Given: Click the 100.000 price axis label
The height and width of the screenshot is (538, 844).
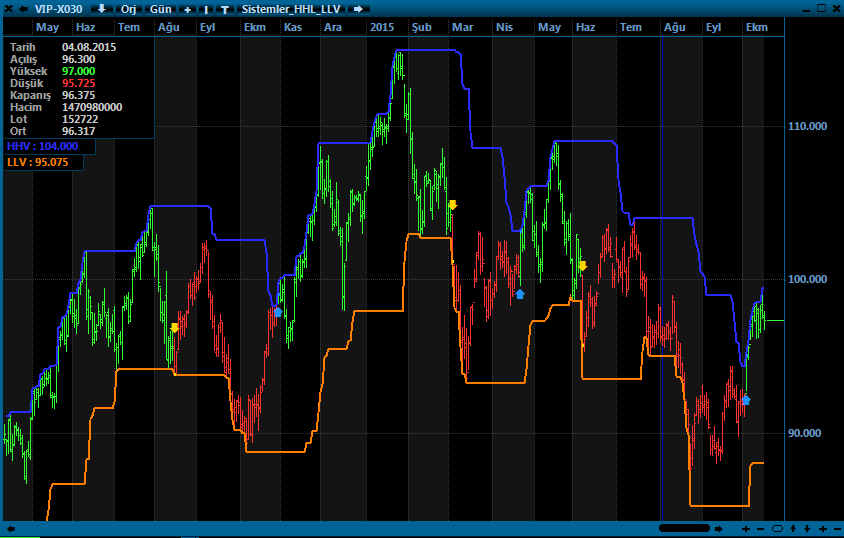Looking at the screenshot, I should pyautogui.click(x=807, y=279).
